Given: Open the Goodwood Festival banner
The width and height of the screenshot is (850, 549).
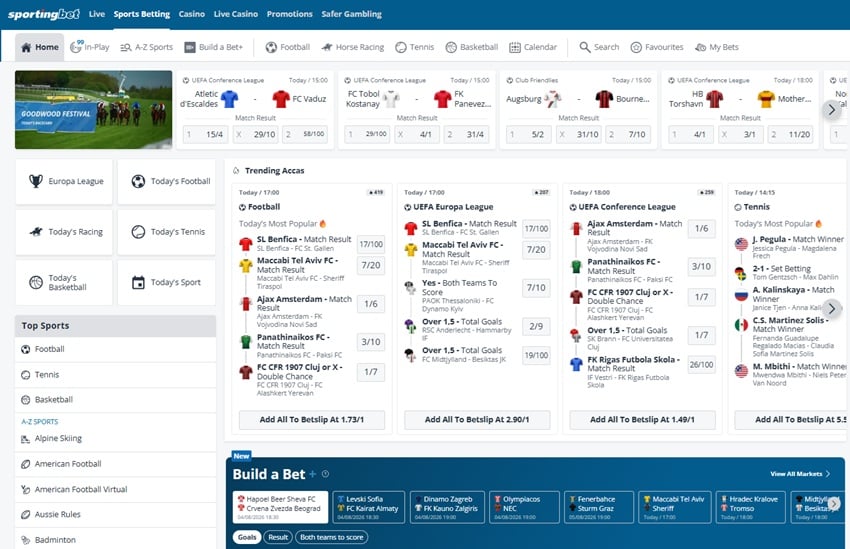Looking at the screenshot, I should coord(93,109).
